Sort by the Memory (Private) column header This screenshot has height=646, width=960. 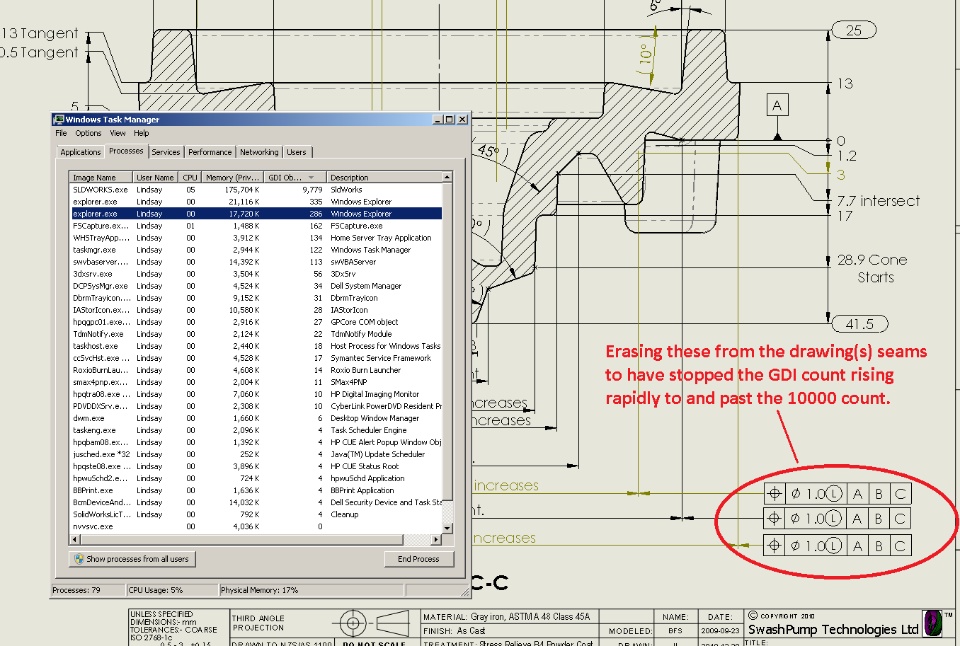233,178
